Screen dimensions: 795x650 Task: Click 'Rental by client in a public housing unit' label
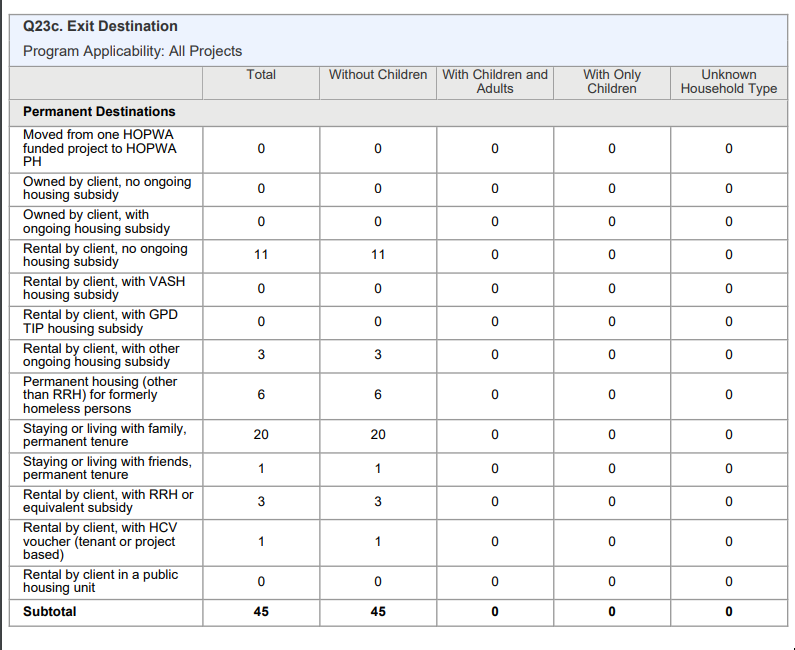point(100,581)
